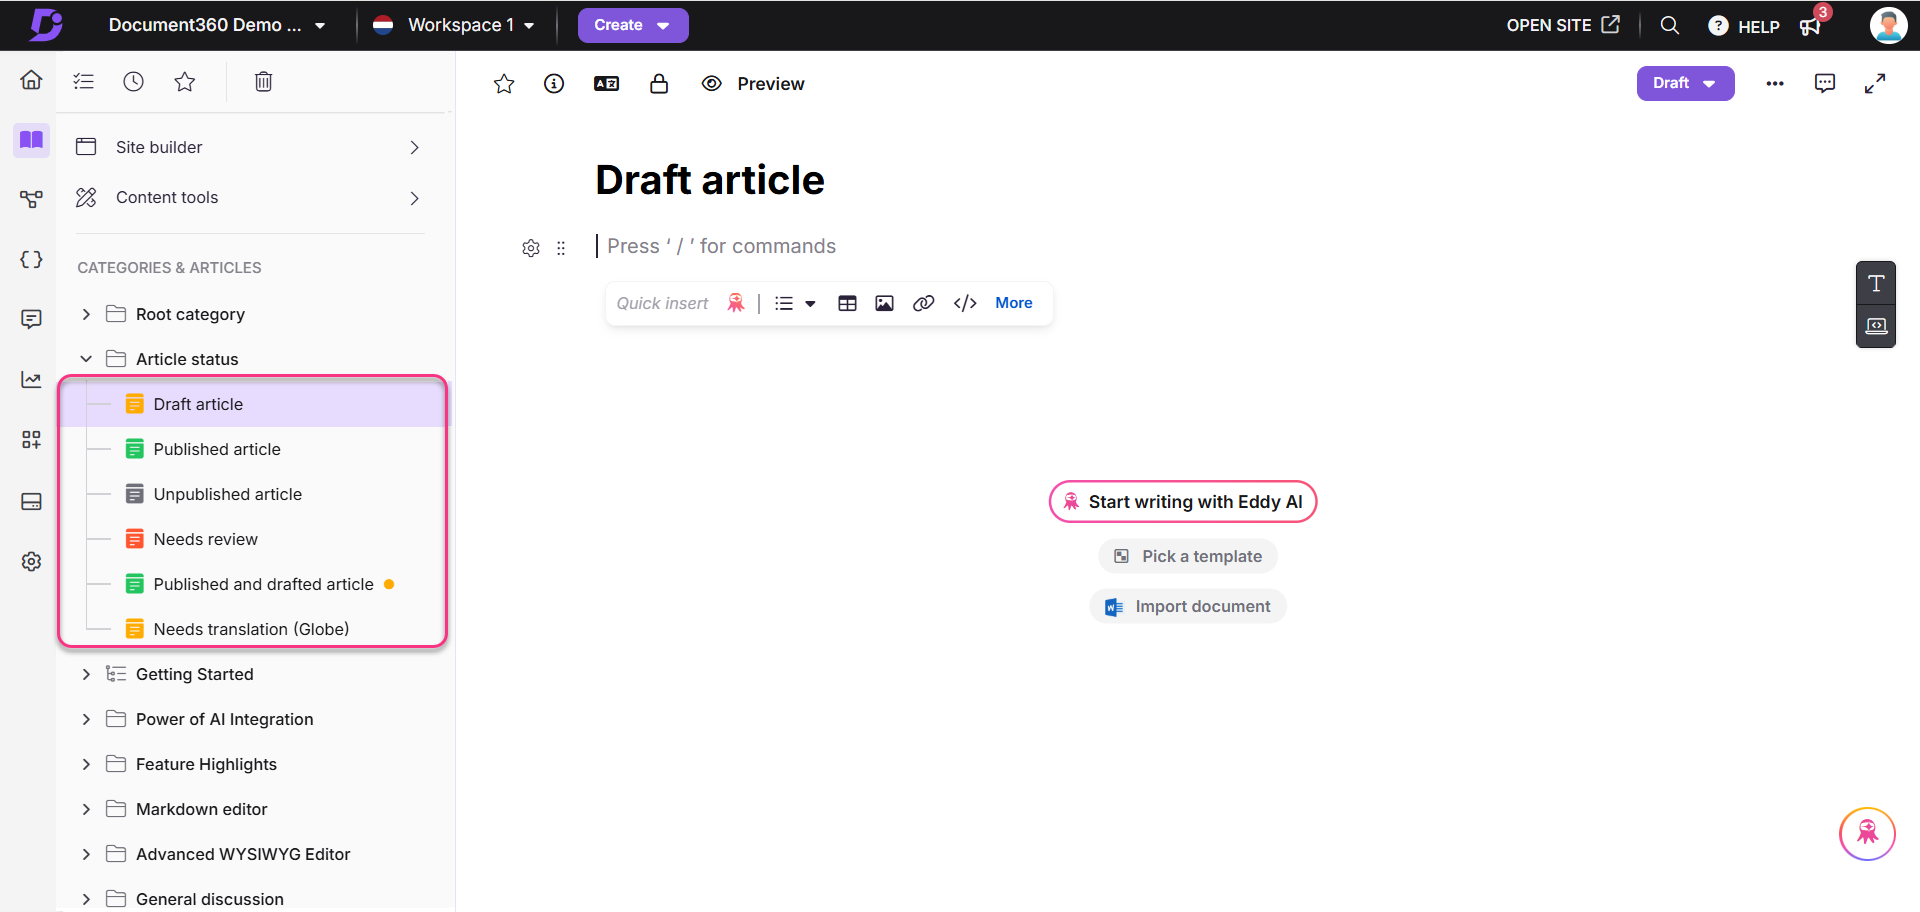Open the article info icon
This screenshot has height=912, width=1920.
point(554,84)
